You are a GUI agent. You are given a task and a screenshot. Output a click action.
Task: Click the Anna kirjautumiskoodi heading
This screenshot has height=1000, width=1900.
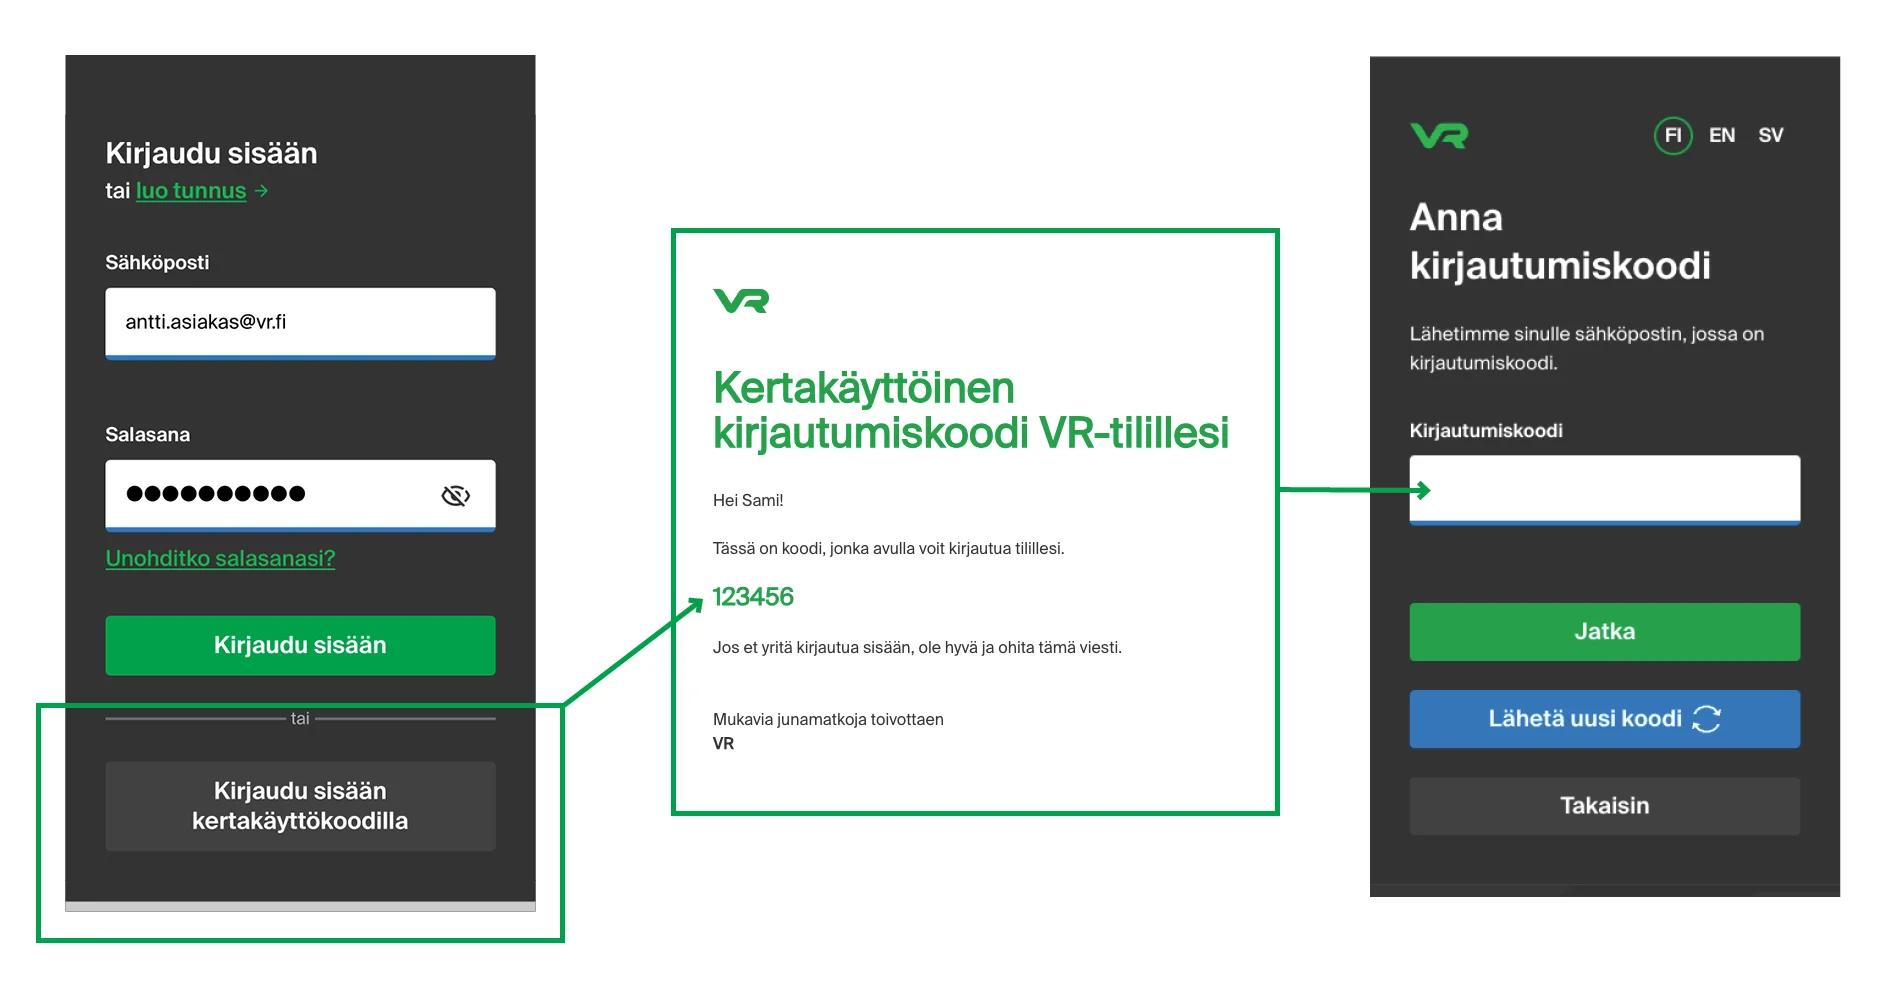coord(1560,241)
